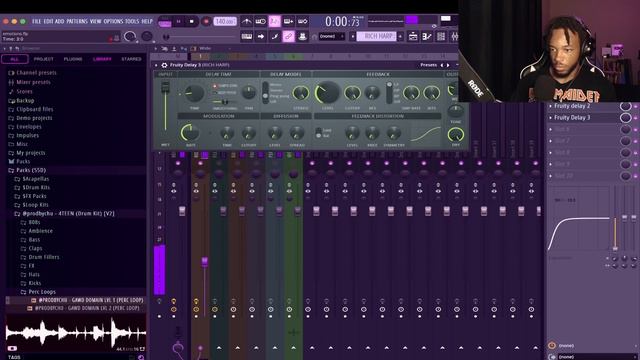This screenshot has height=360, width=640.
Task: Toggle the Fruity delay 2 enable knob
Action: 625,106
